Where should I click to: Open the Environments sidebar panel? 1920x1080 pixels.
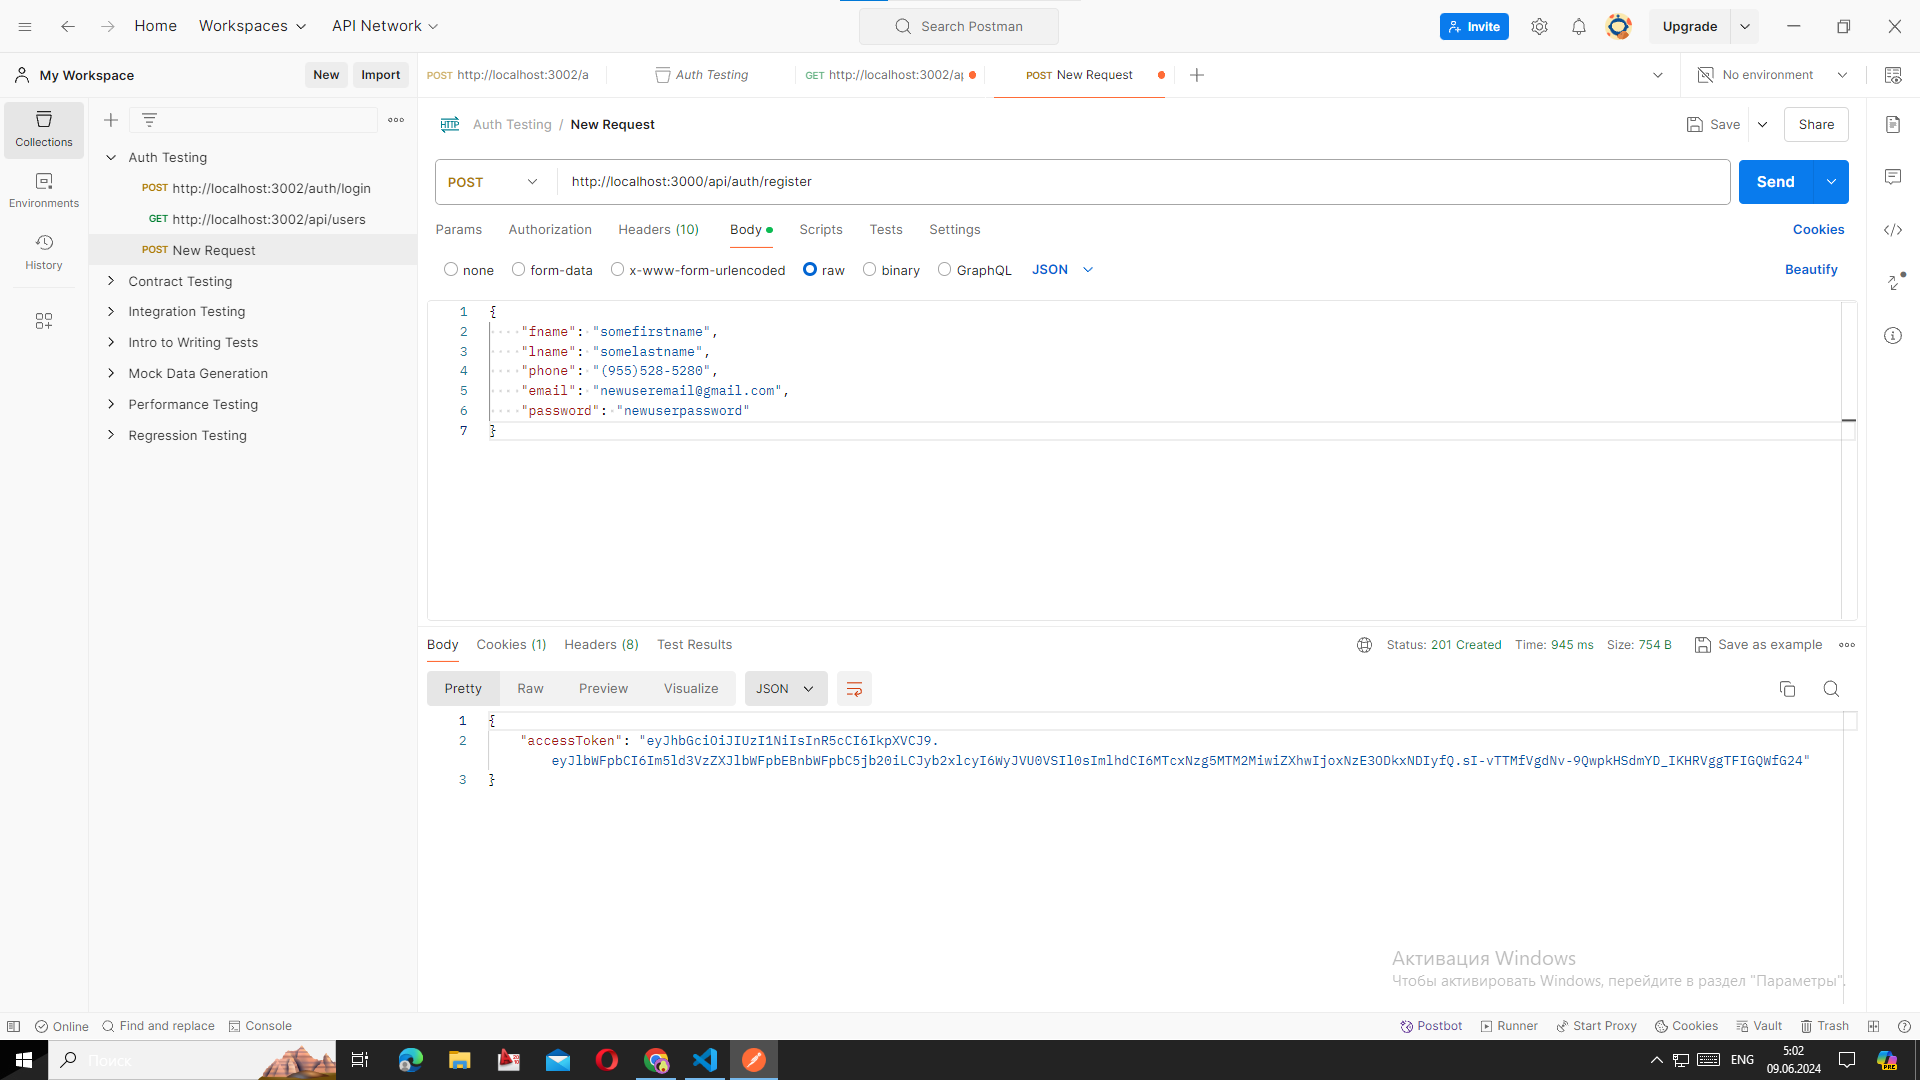[43, 190]
